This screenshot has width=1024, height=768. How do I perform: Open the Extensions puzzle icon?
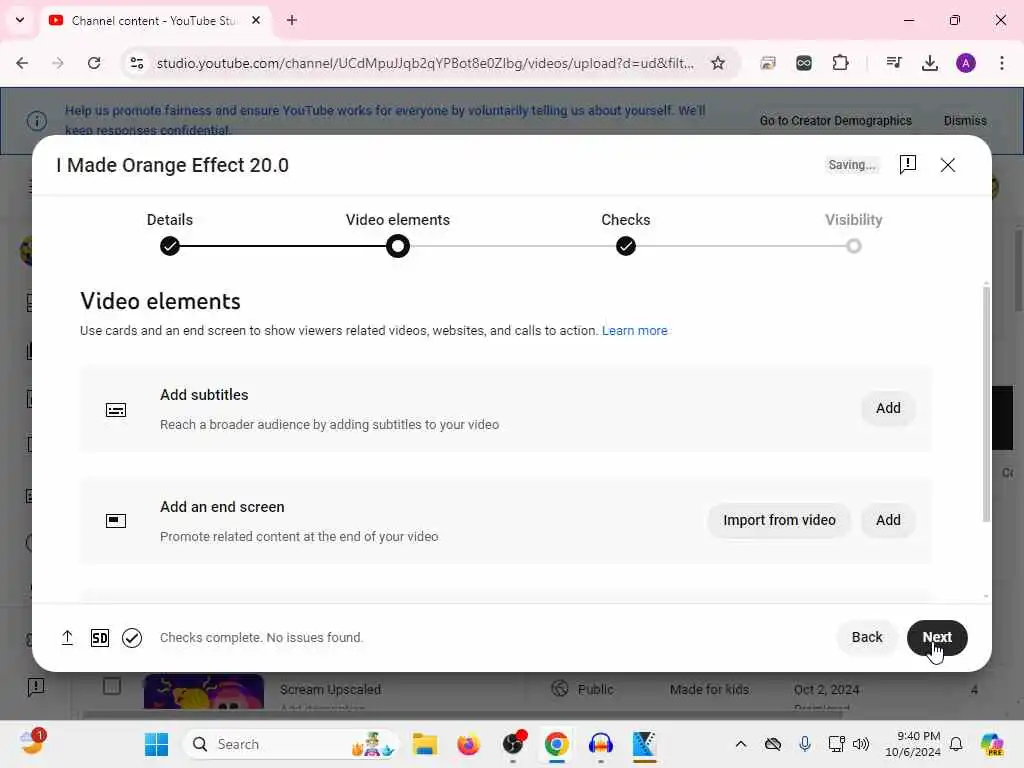click(840, 63)
